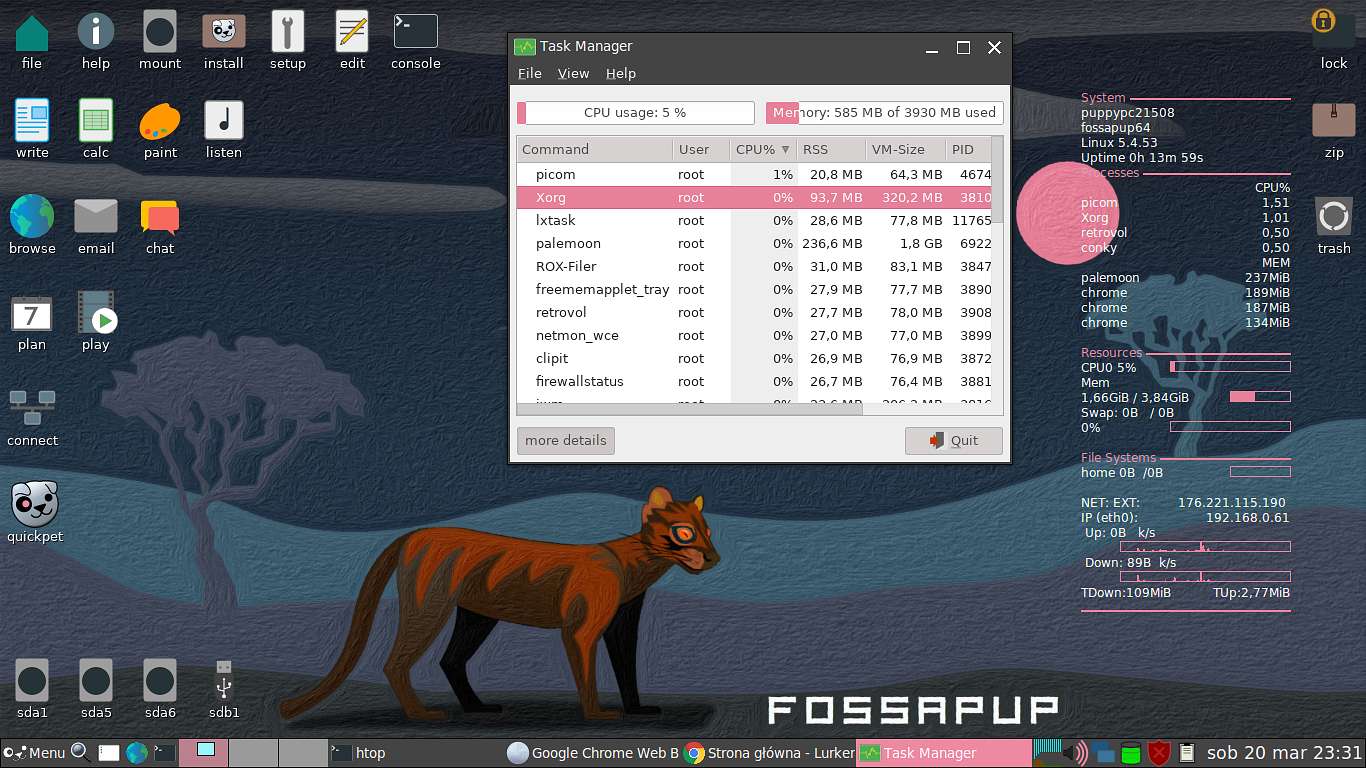Click the sdb1 USB drive icon

click(224, 681)
